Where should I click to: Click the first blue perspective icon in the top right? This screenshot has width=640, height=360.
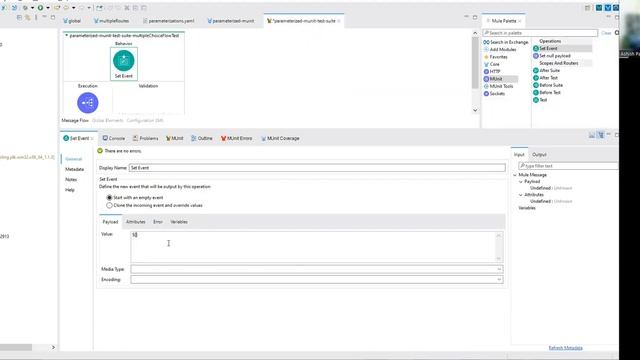pos(599,8)
